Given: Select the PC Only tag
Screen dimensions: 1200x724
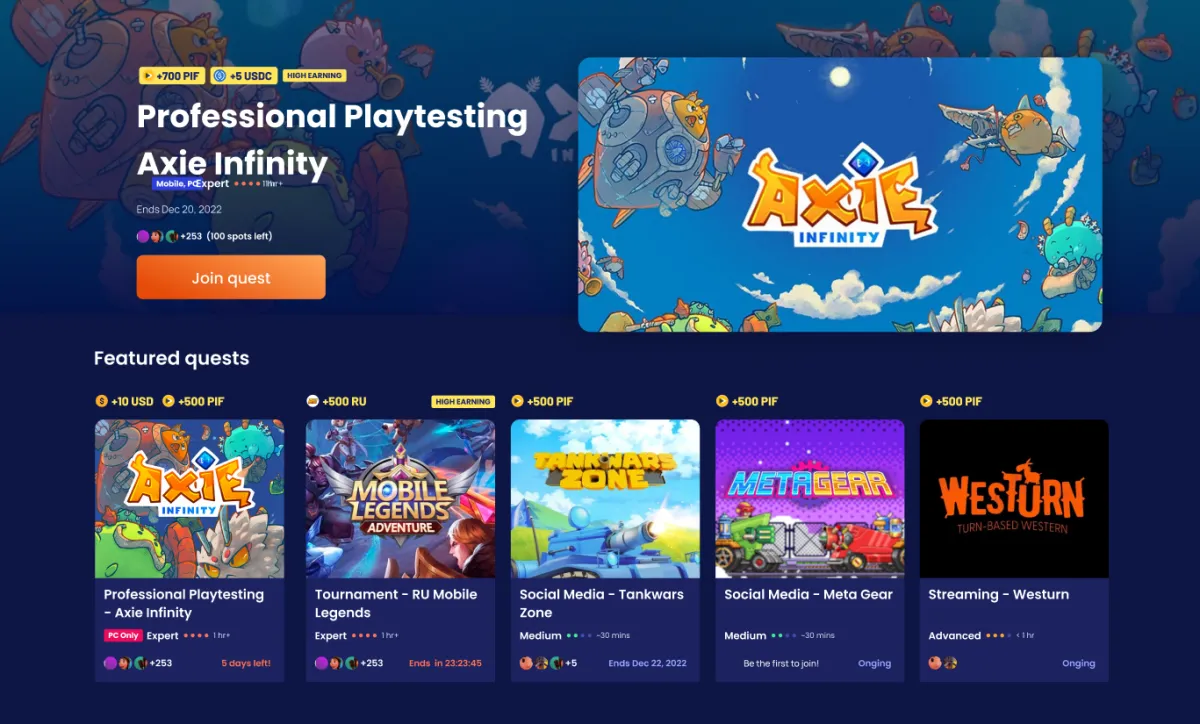Looking at the screenshot, I should click(x=123, y=635).
